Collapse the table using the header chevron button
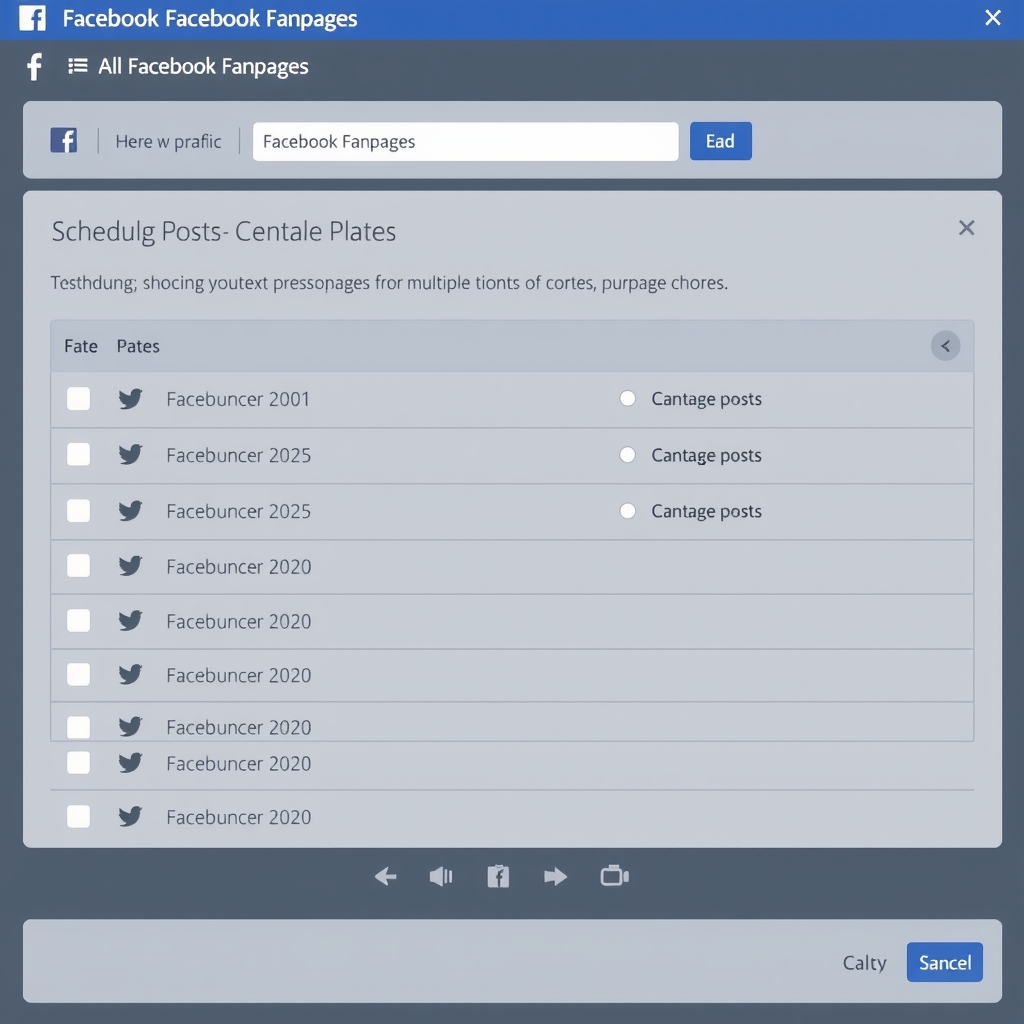 tap(945, 345)
